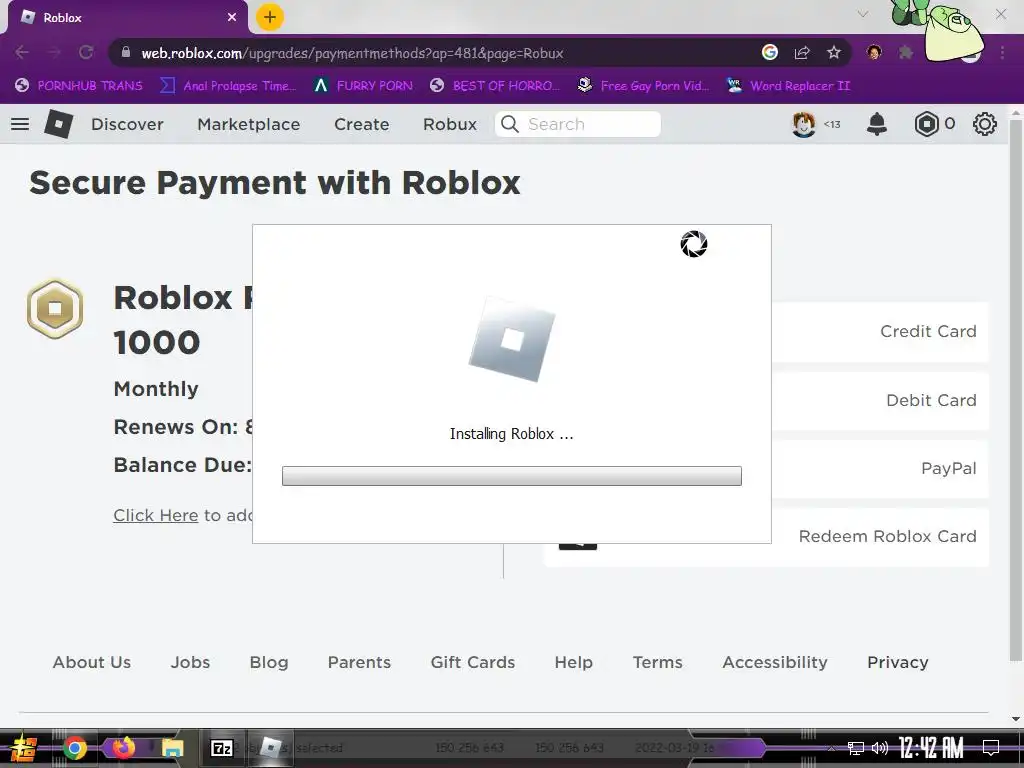Click the browser forward arrow

click(x=54, y=52)
